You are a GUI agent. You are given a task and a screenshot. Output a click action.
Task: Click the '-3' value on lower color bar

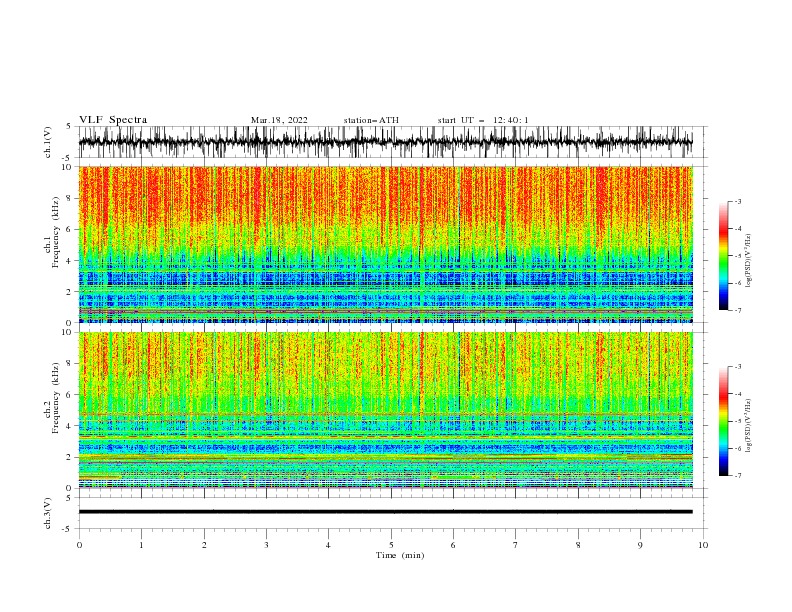click(x=737, y=367)
